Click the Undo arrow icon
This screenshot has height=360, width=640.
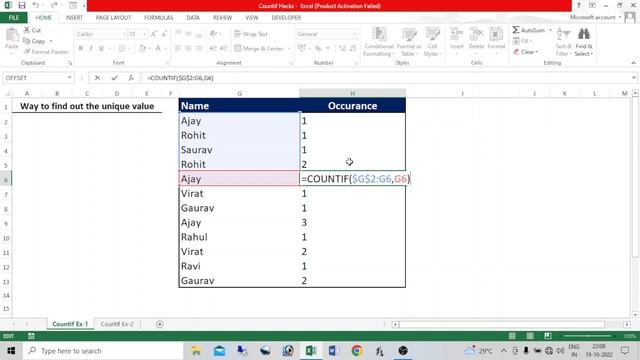tap(36, 5)
